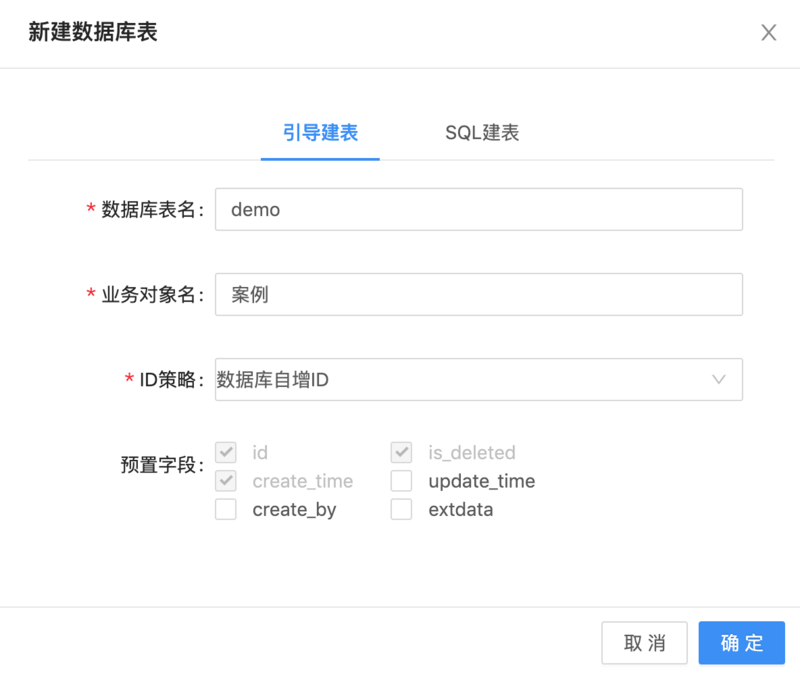Click the dropdown chevron on 数据库自增ID
This screenshot has height=678, width=800.
[718, 380]
